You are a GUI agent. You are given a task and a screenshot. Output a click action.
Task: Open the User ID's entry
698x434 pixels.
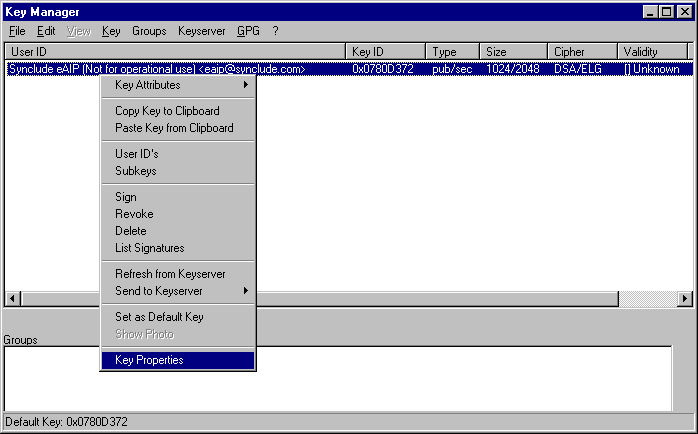click(x=137, y=154)
